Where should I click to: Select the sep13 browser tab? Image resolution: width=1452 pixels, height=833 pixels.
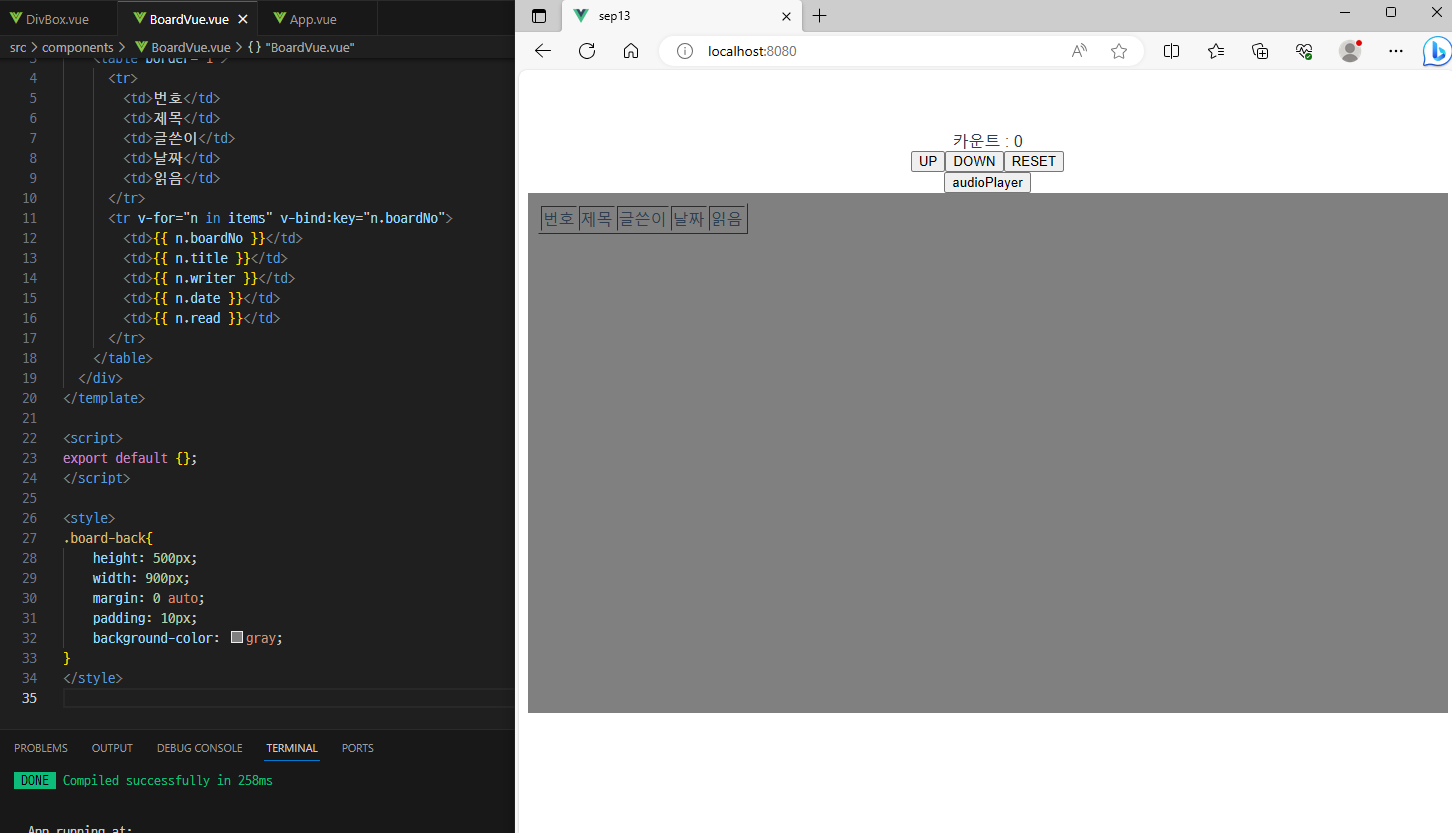tap(682, 16)
